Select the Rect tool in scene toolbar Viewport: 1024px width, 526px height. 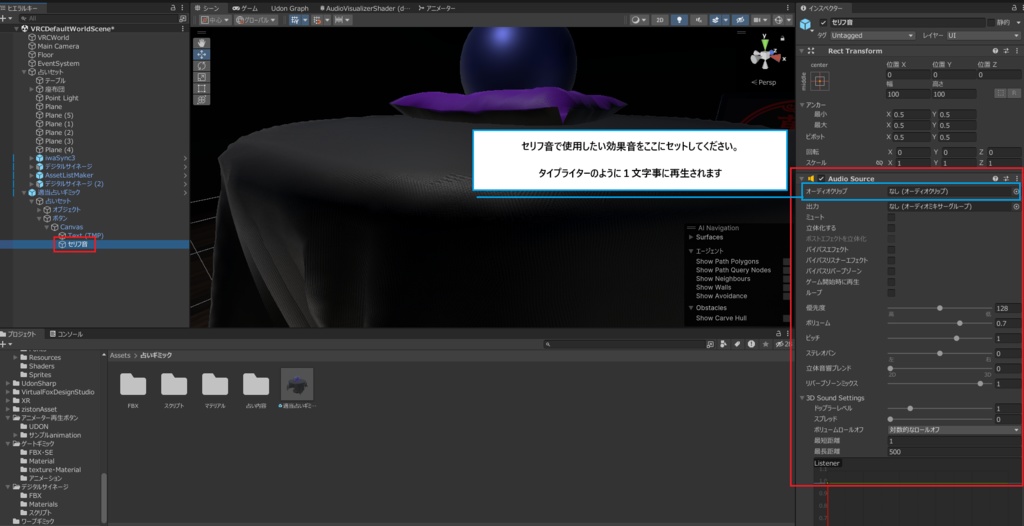point(201,88)
